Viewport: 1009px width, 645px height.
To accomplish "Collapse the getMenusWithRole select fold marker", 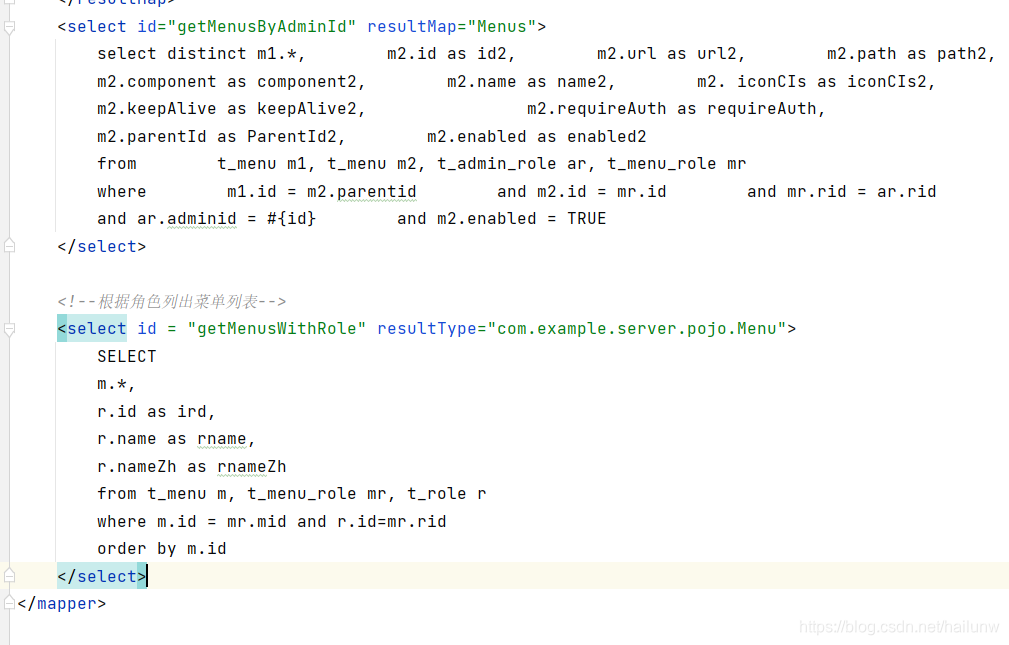I will (x=9, y=330).
